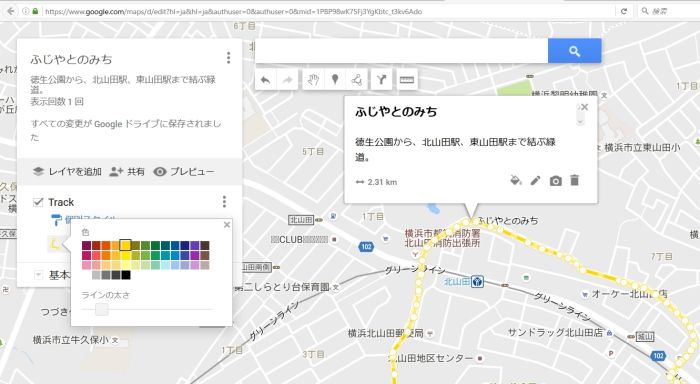
Task: Click the 横浜市立牛久保小 school label
Action: coord(71,340)
